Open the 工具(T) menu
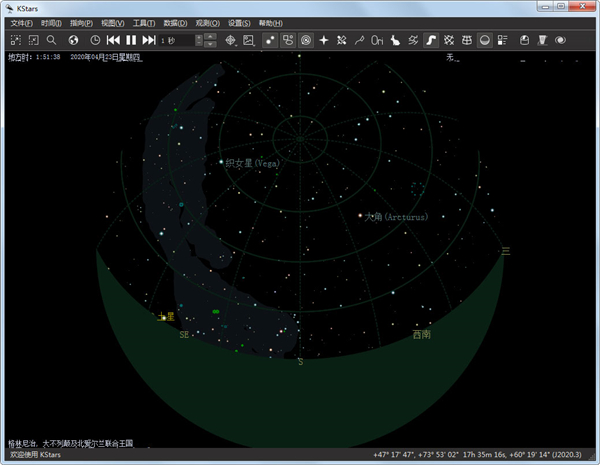600x465 pixels. point(144,22)
